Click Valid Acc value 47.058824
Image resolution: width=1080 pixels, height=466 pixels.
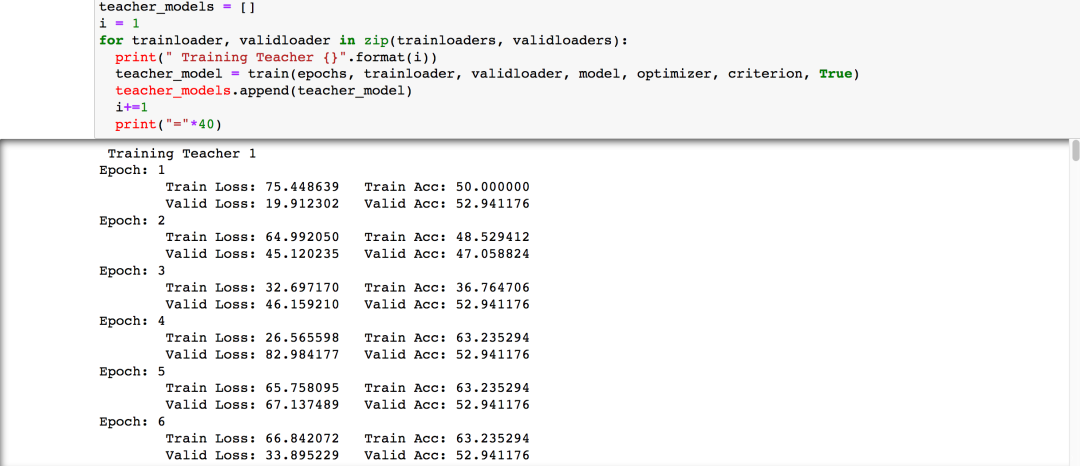point(492,254)
